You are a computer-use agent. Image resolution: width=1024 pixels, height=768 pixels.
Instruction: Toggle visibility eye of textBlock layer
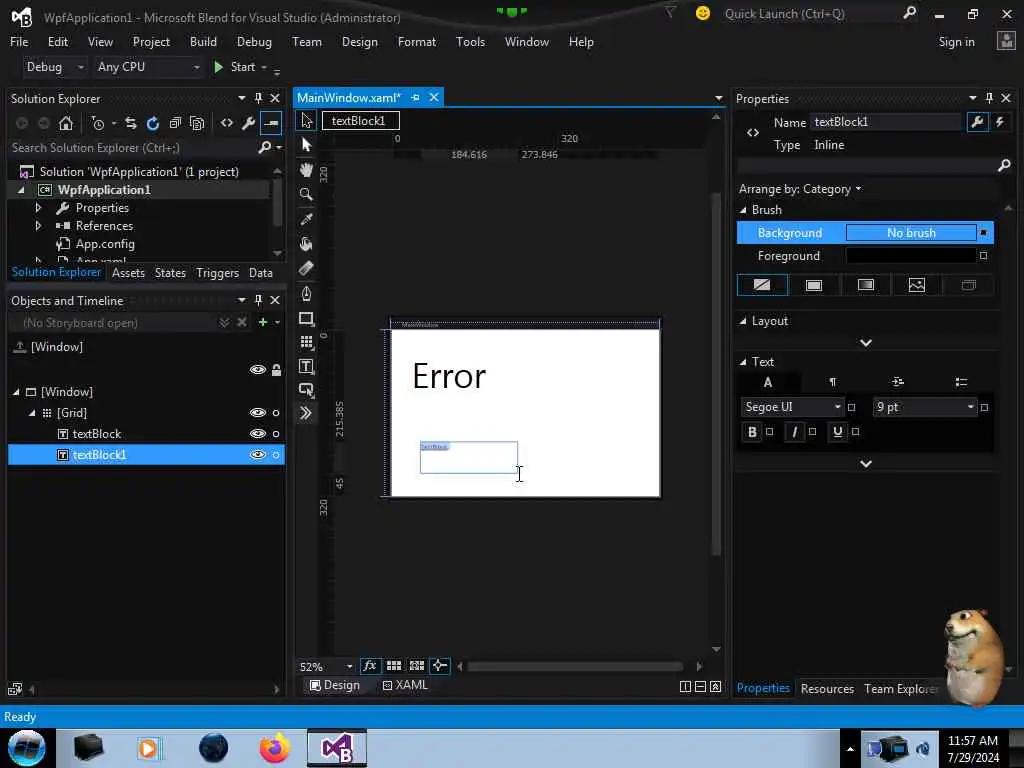click(x=258, y=434)
